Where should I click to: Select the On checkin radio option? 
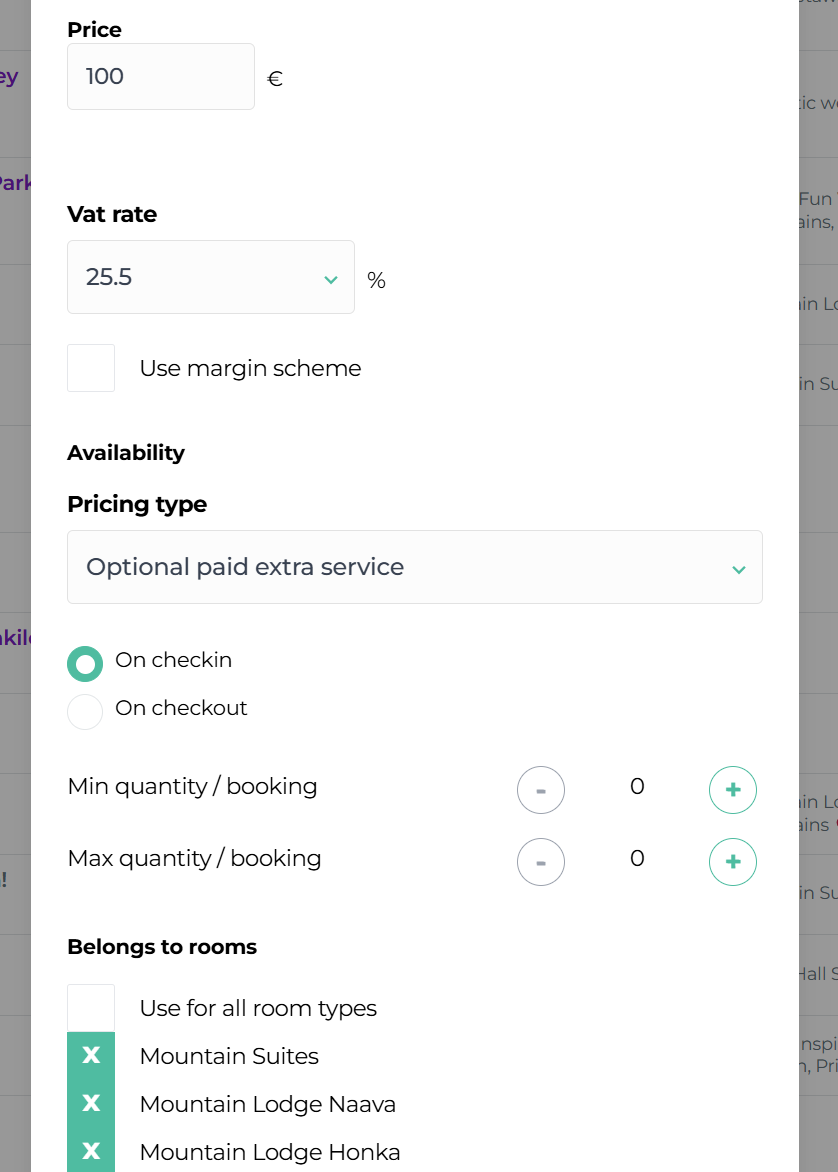(85, 664)
